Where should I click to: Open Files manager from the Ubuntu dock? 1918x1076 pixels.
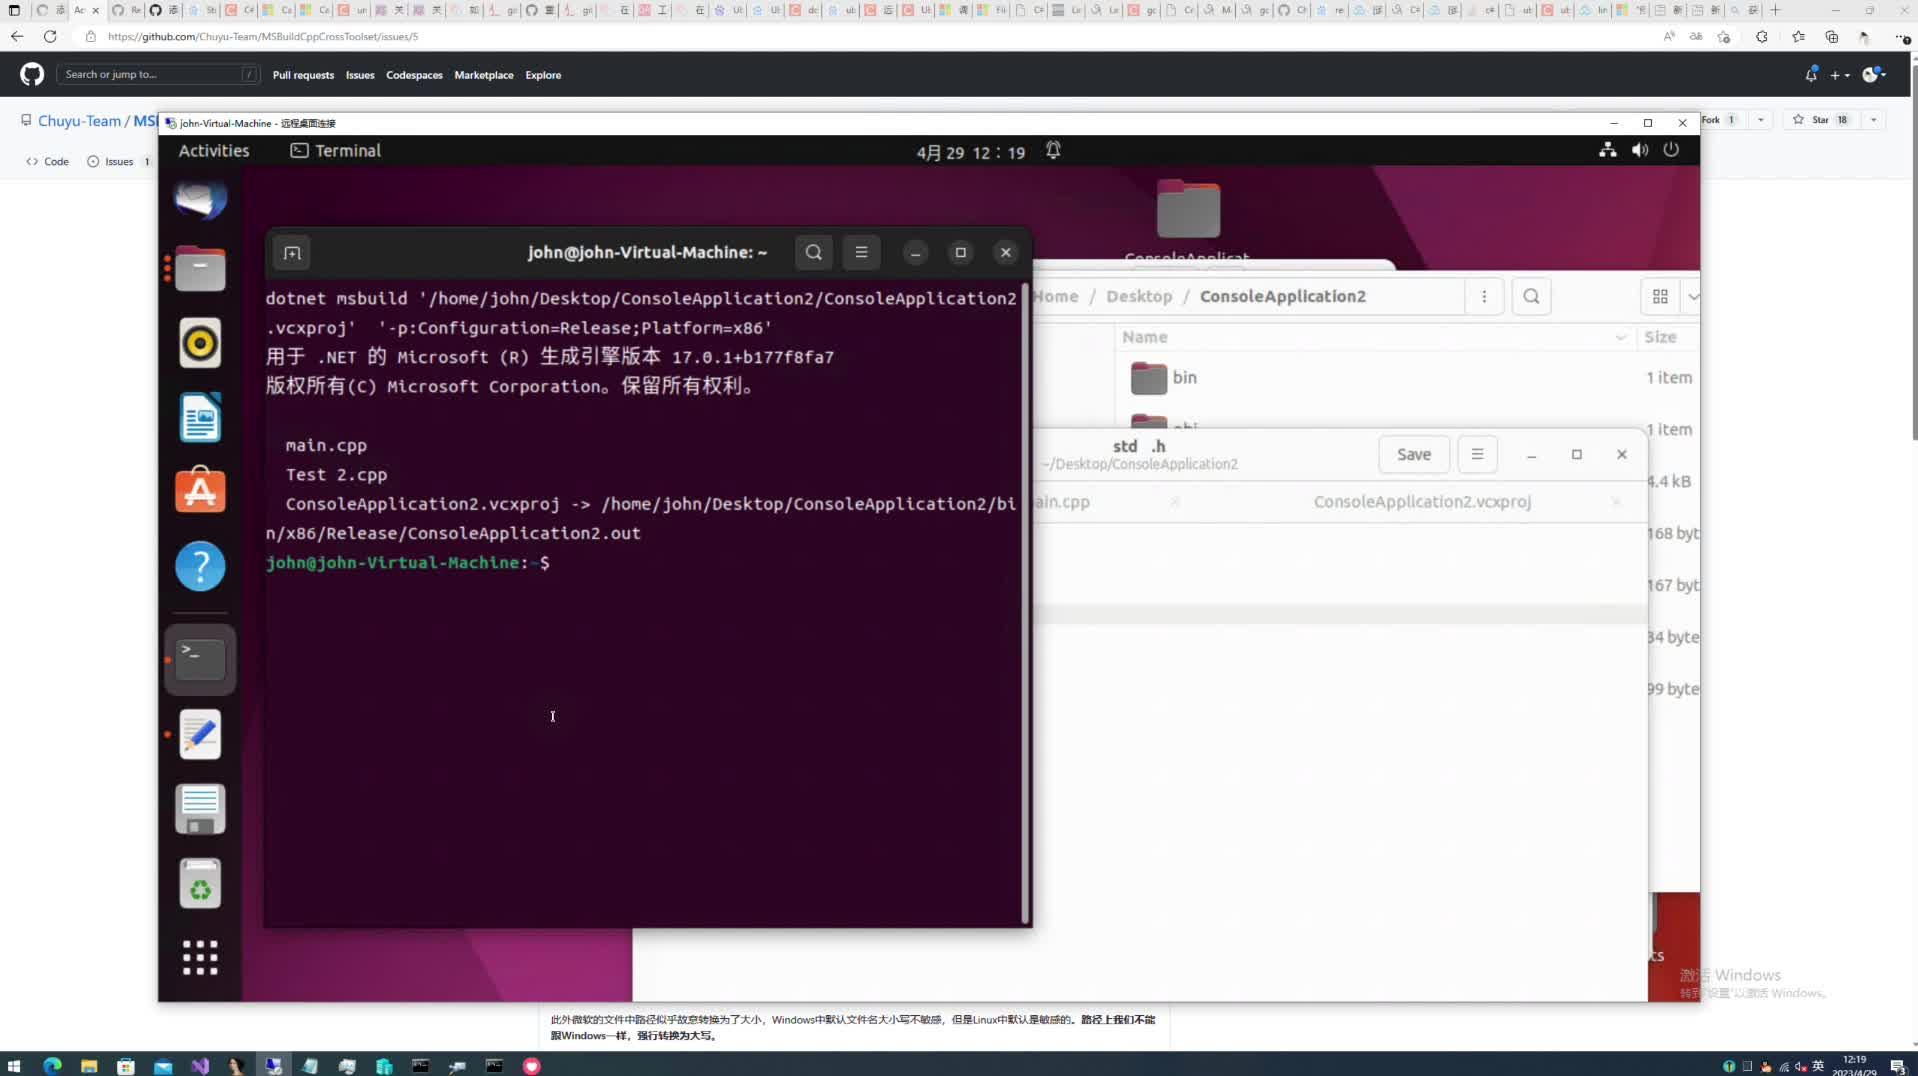pyautogui.click(x=200, y=268)
